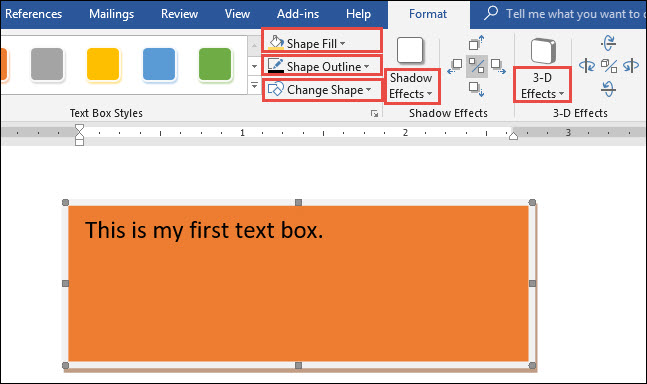This screenshot has width=647, height=384.
Task: Click the first line indent marker on ruler
Action: pyautogui.click(x=79, y=128)
